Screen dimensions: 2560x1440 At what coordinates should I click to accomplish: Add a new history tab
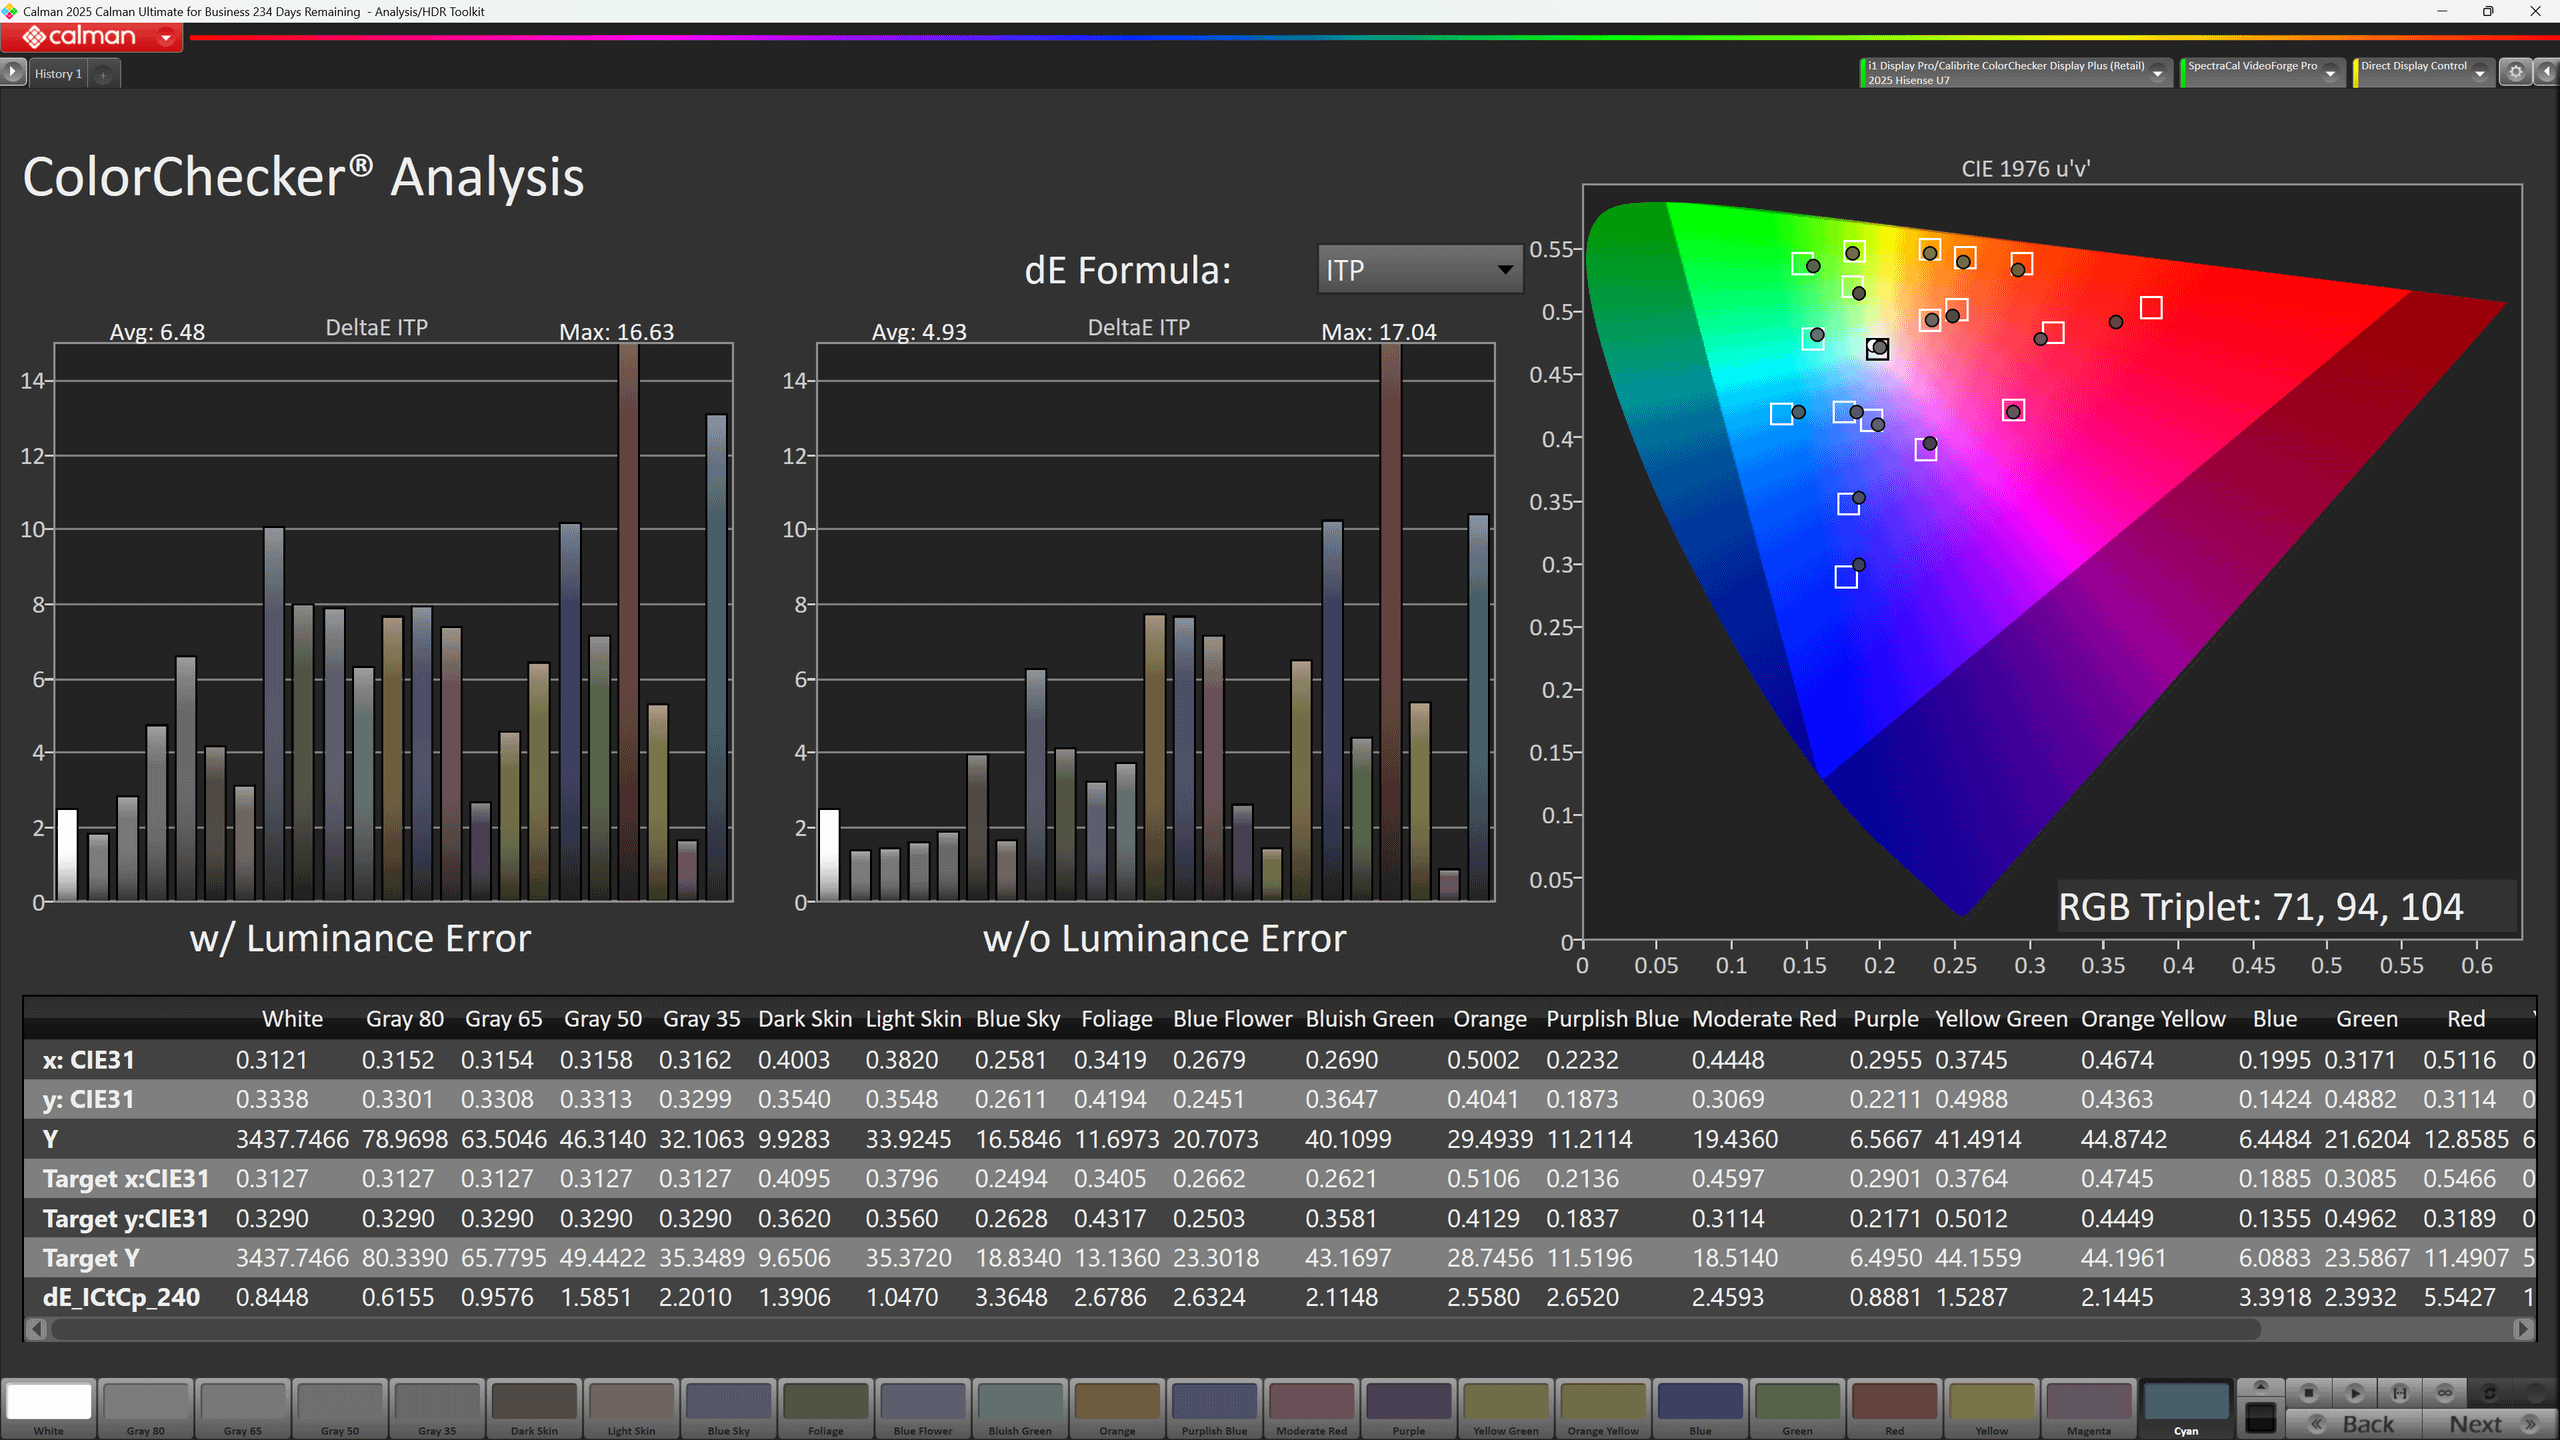coord(103,75)
